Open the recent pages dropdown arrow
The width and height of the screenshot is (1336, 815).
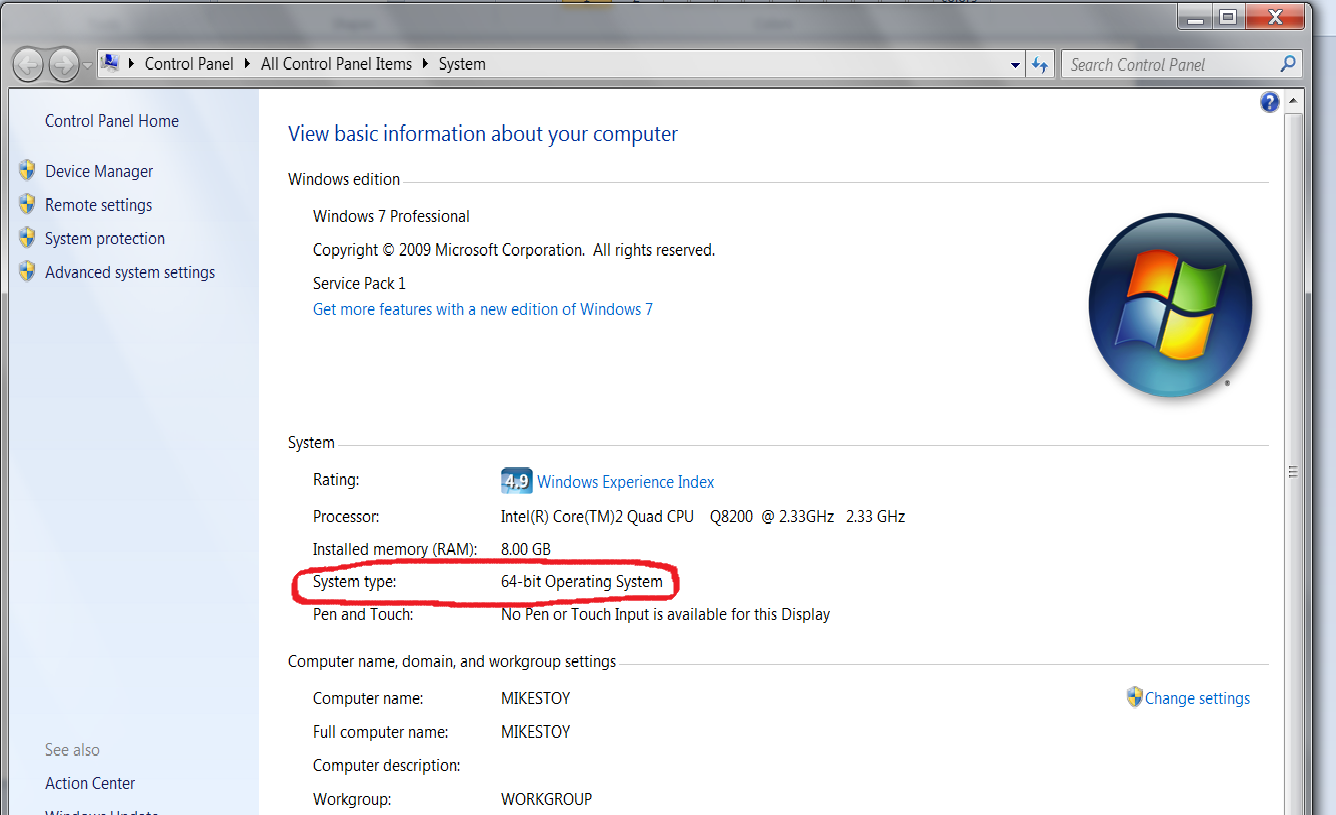click(x=88, y=64)
